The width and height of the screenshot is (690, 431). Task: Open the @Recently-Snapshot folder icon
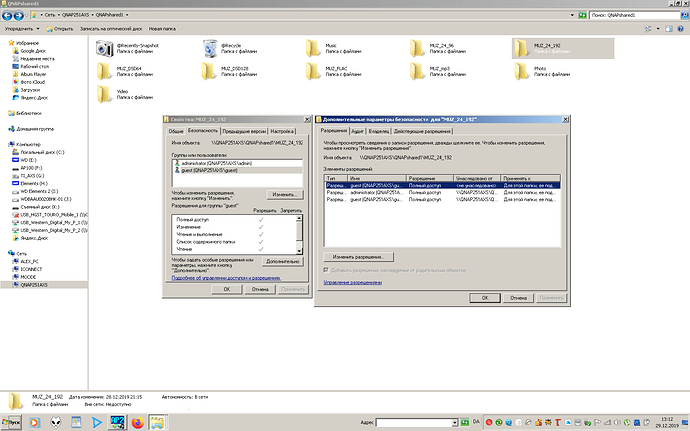105,47
